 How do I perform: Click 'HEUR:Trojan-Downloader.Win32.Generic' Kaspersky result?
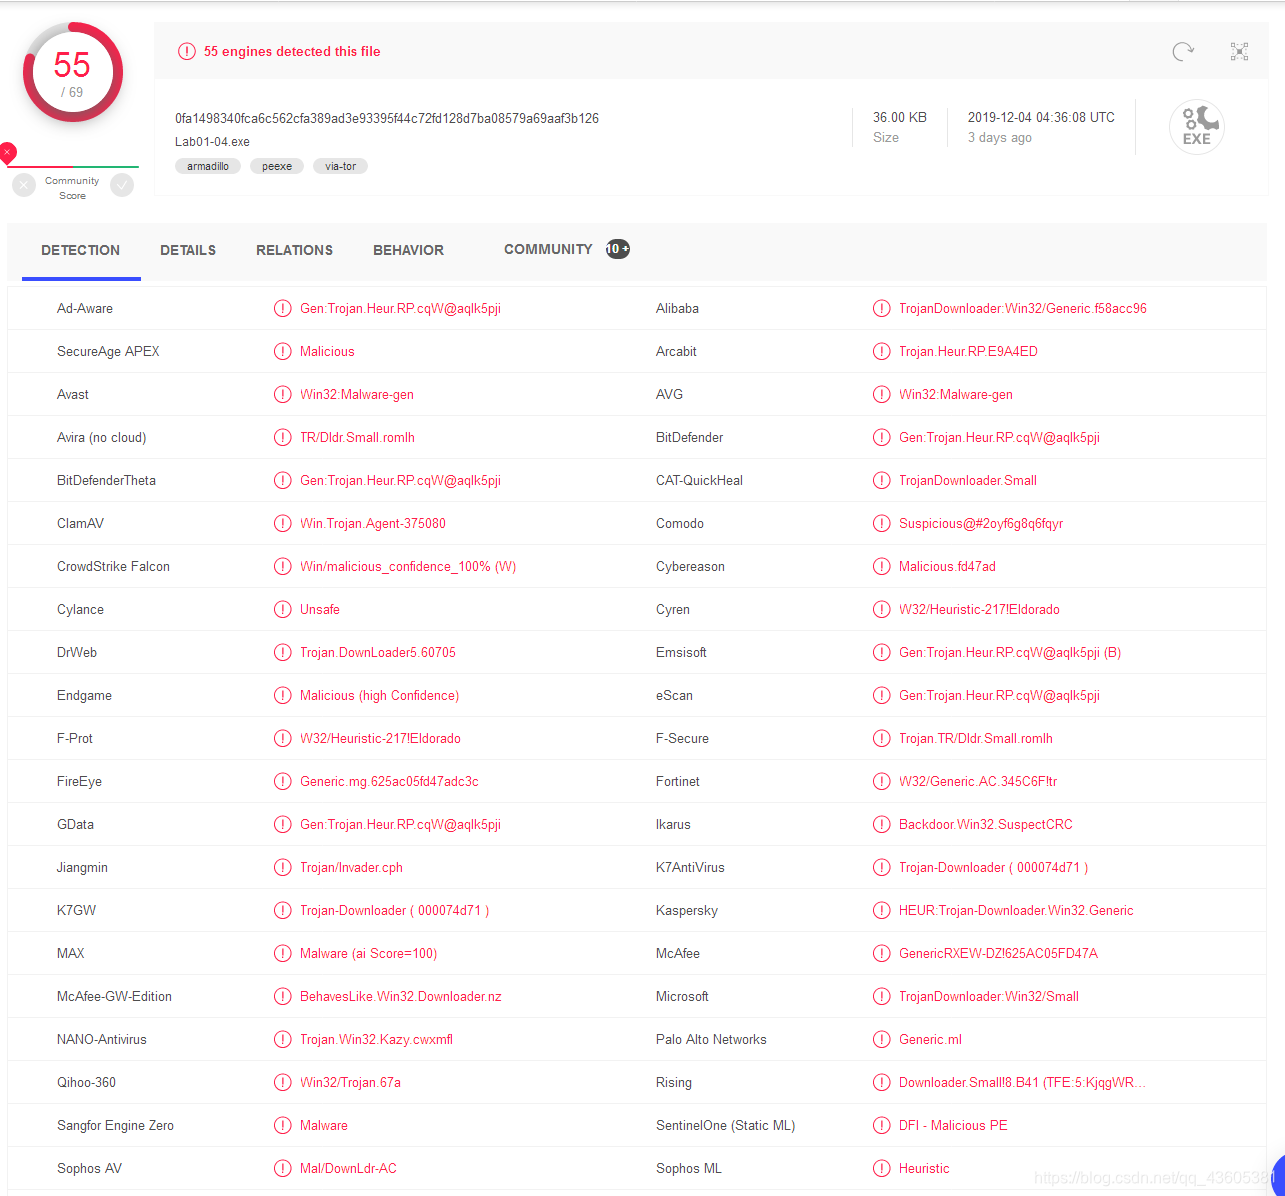1016,910
